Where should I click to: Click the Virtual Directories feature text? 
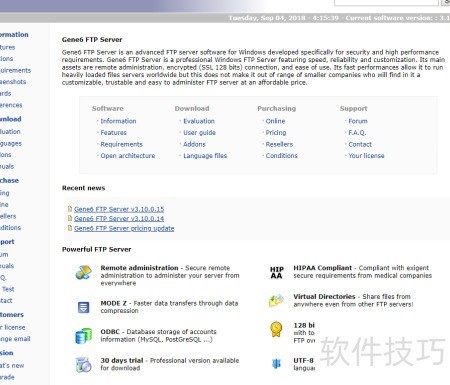tap(353, 300)
